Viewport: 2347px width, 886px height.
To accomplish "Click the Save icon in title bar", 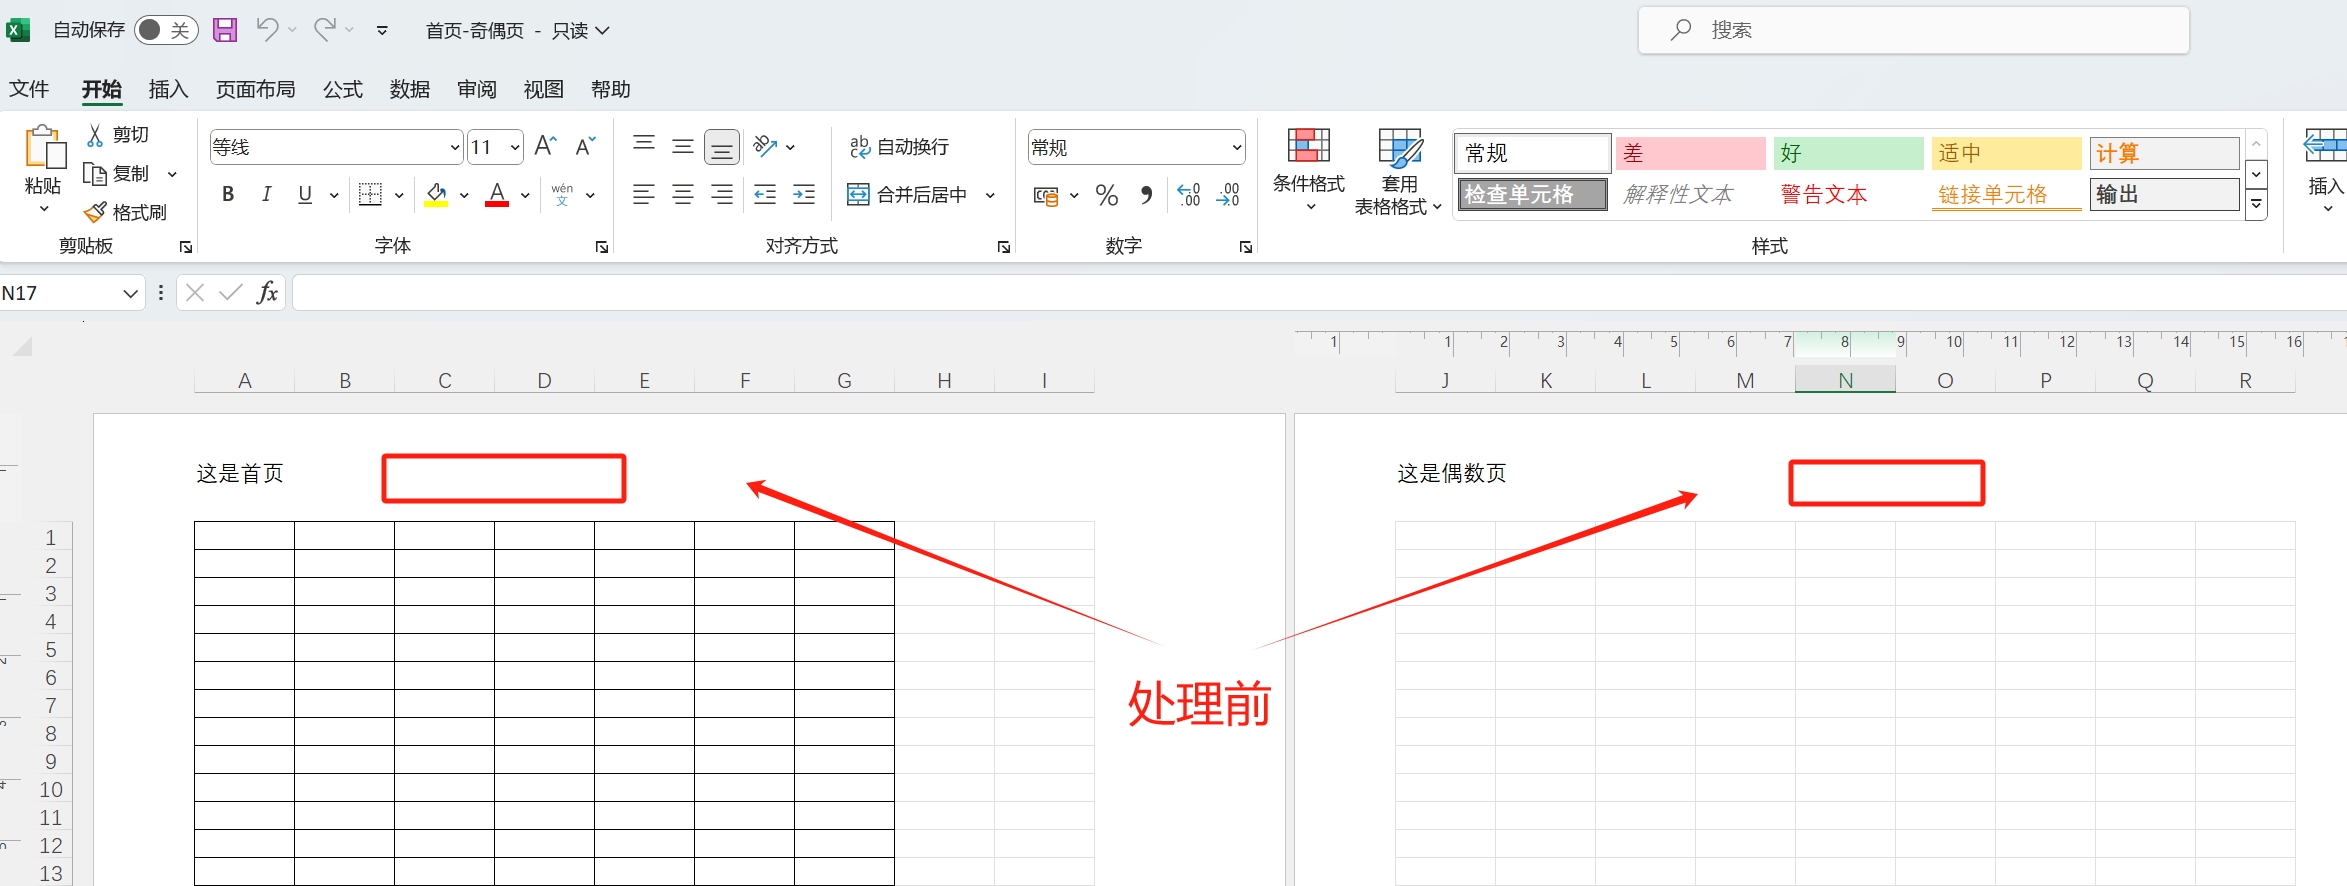I will click(x=225, y=30).
